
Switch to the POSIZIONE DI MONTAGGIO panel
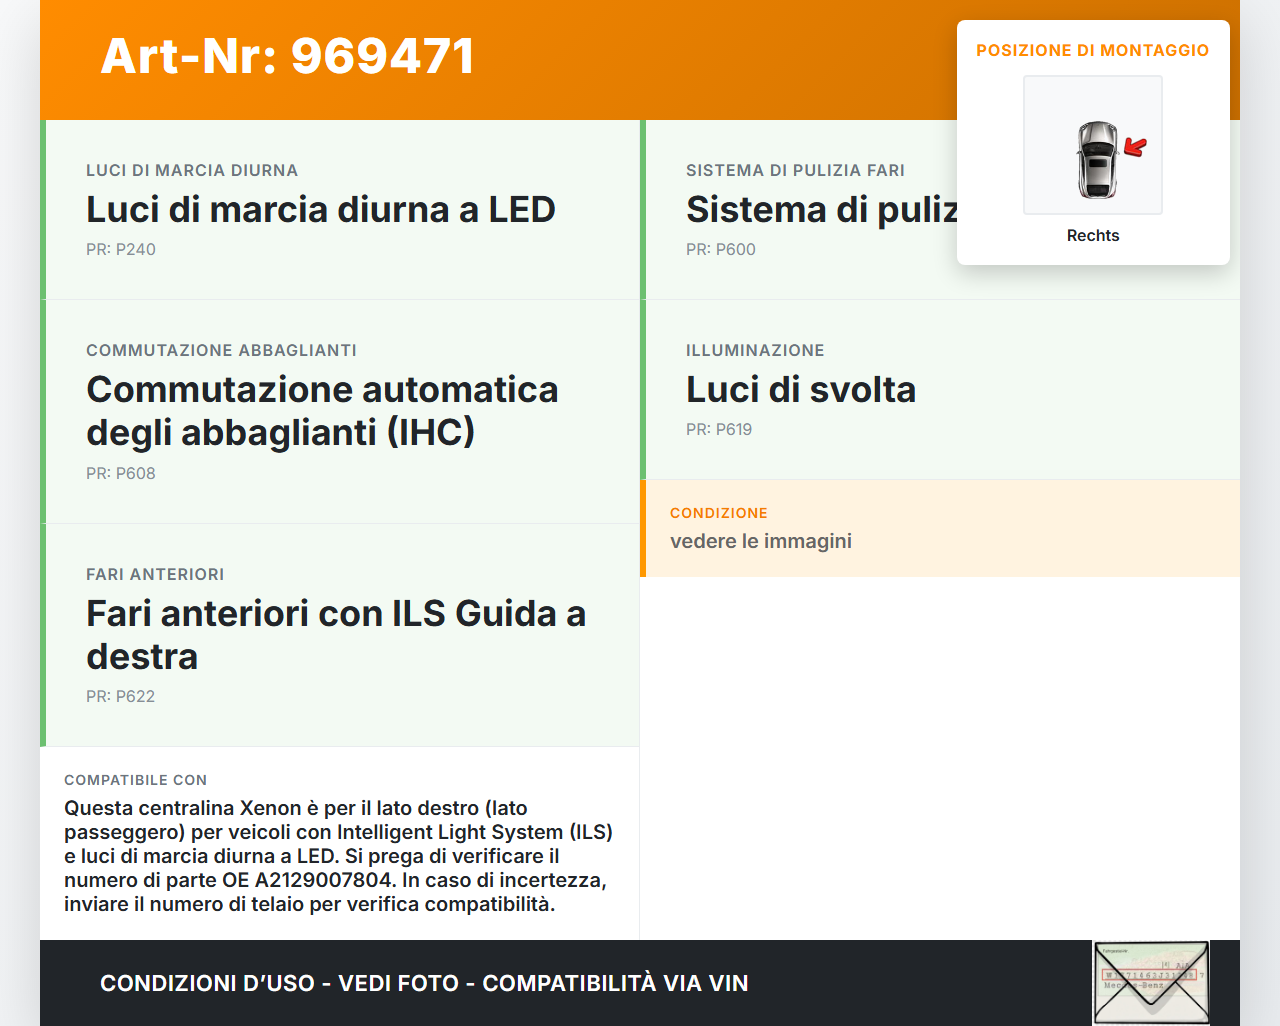click(1092, 140)
